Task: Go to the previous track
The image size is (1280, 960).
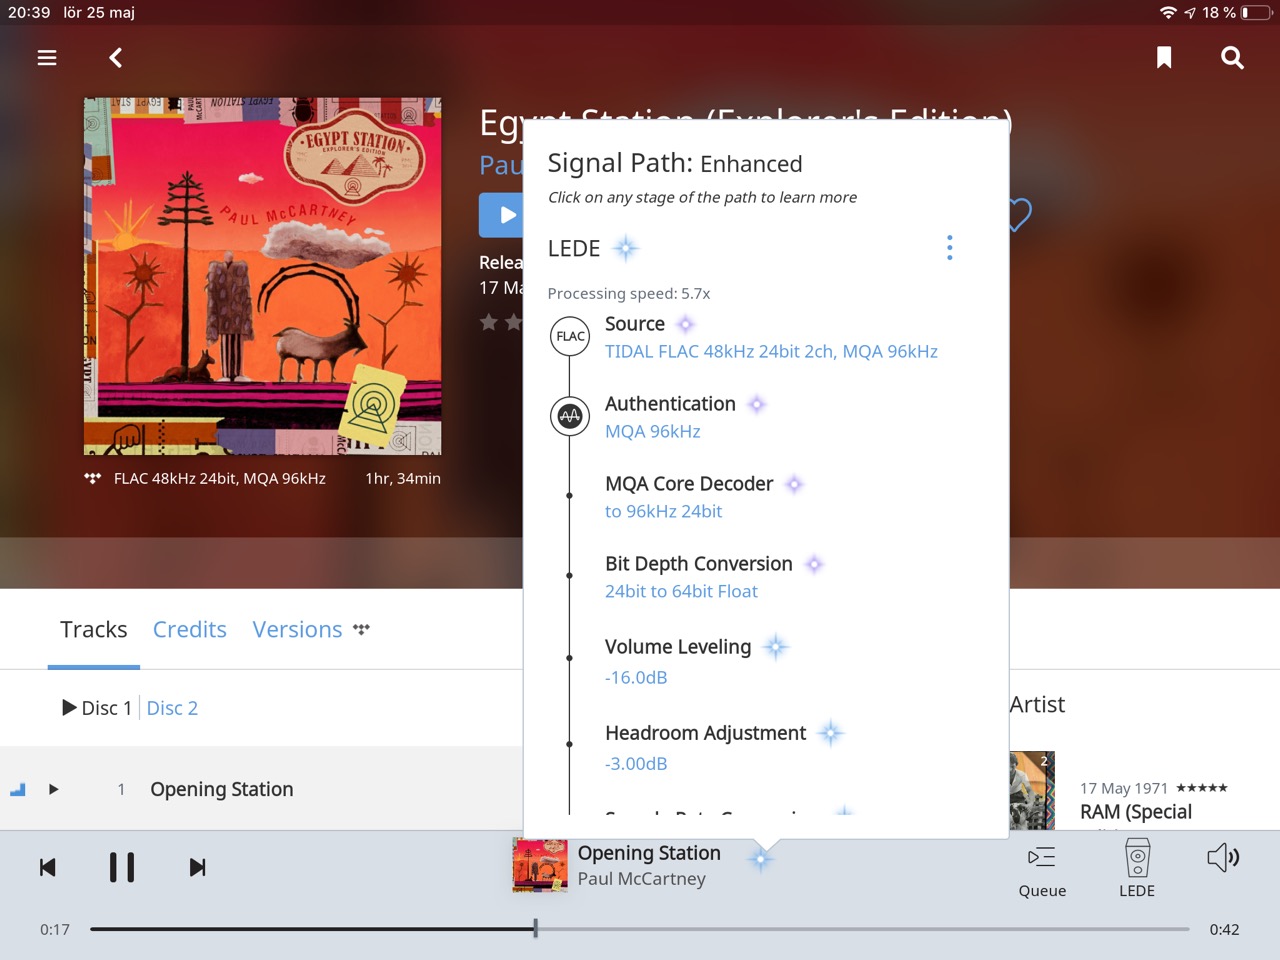Action: coord(47,867)
